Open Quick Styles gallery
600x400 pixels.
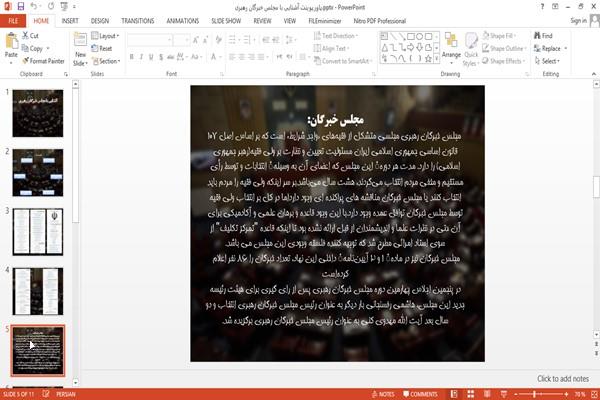471,49
